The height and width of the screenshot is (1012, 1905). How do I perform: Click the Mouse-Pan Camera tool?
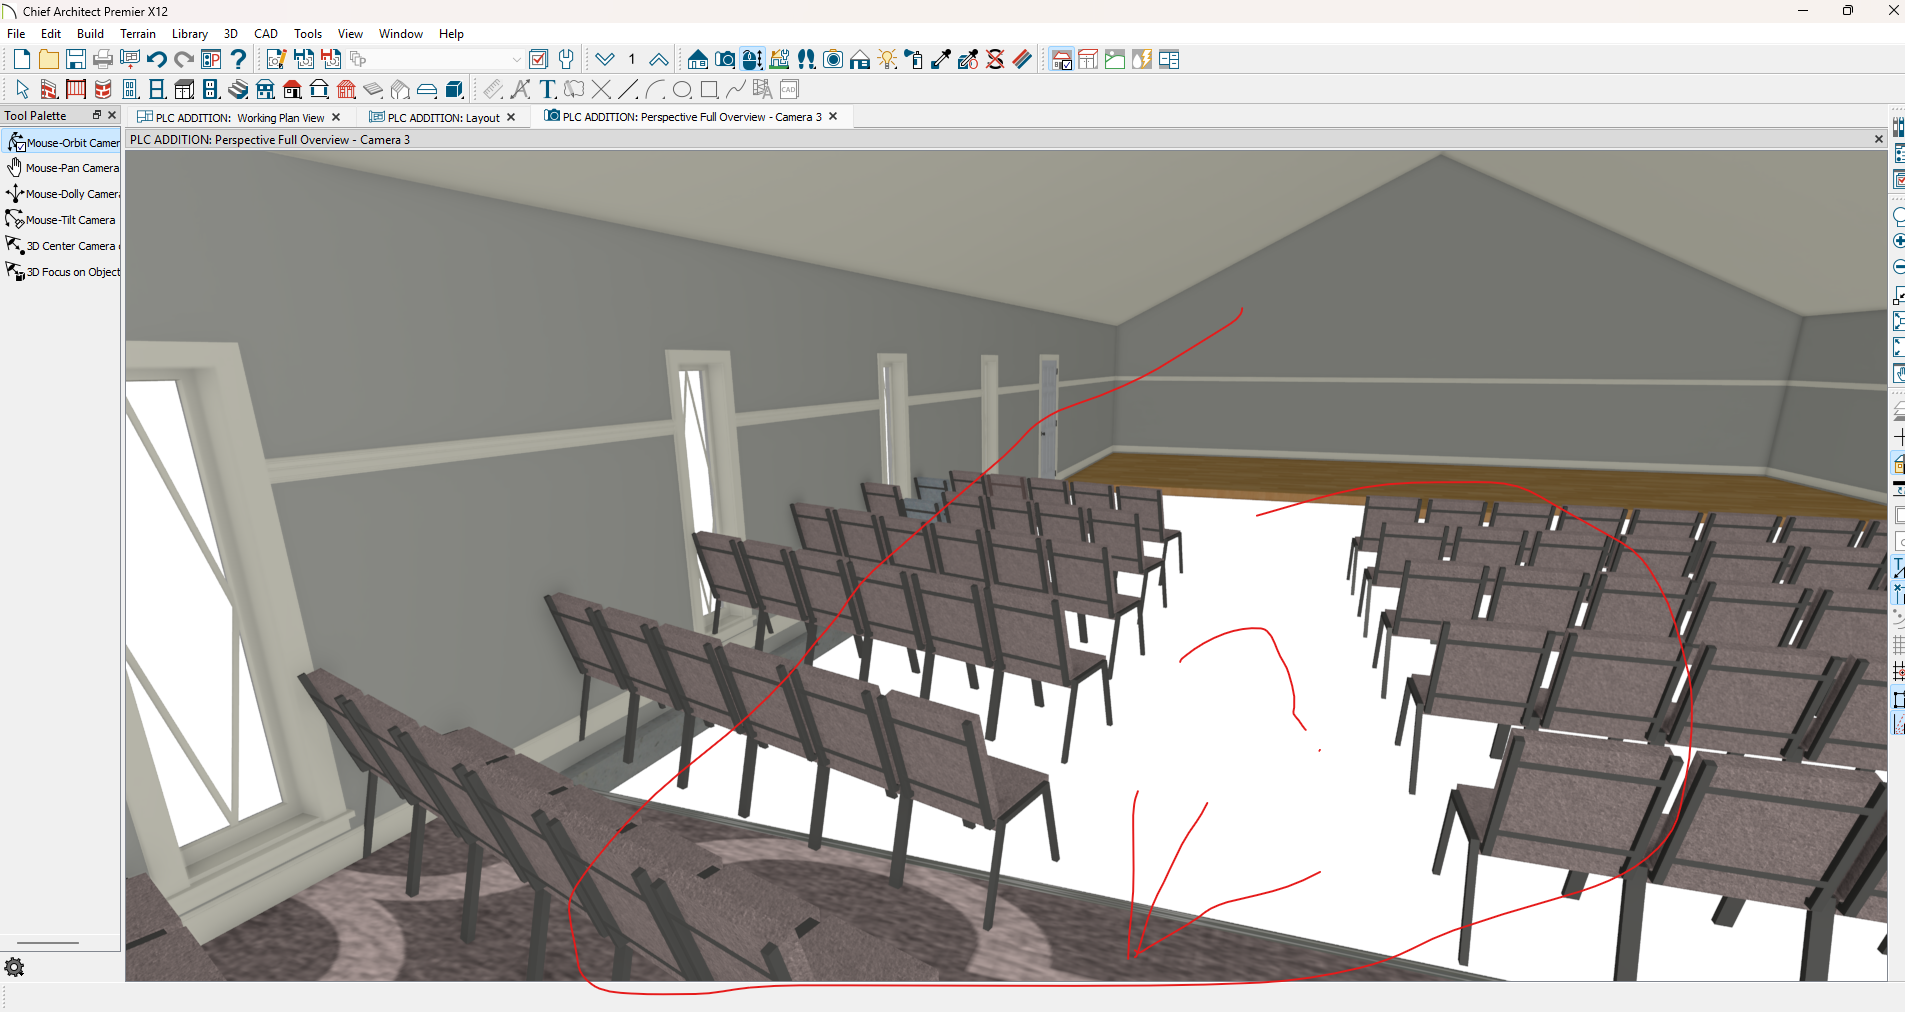(x=62, y=168)
